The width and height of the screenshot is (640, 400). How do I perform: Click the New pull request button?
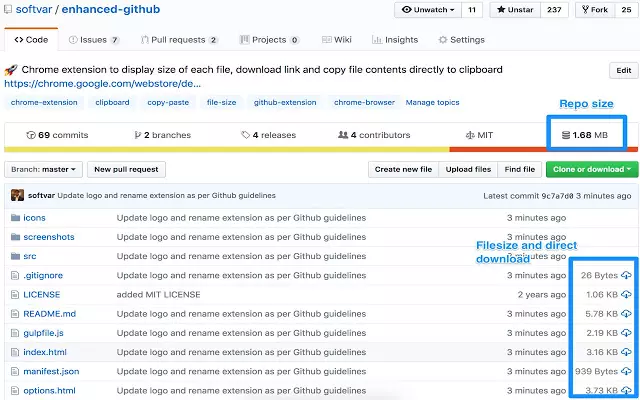[x=126, y=169]
